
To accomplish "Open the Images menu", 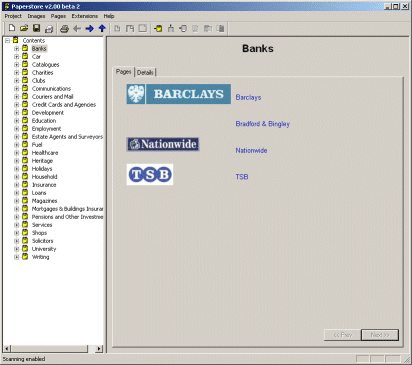I will pyautogui.click(x=36, y=16).
